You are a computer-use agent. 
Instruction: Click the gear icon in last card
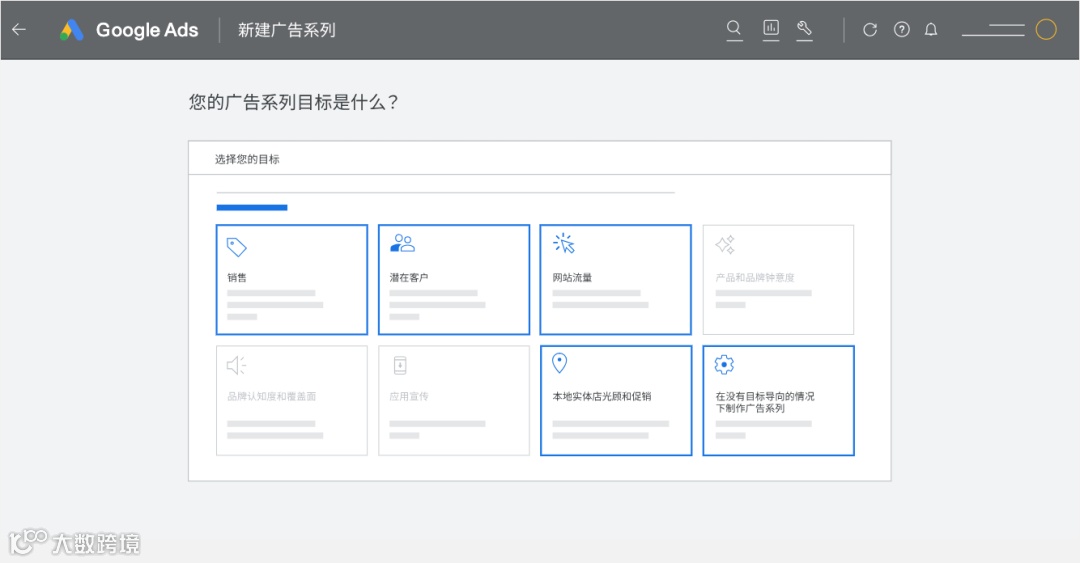(724, 365)
